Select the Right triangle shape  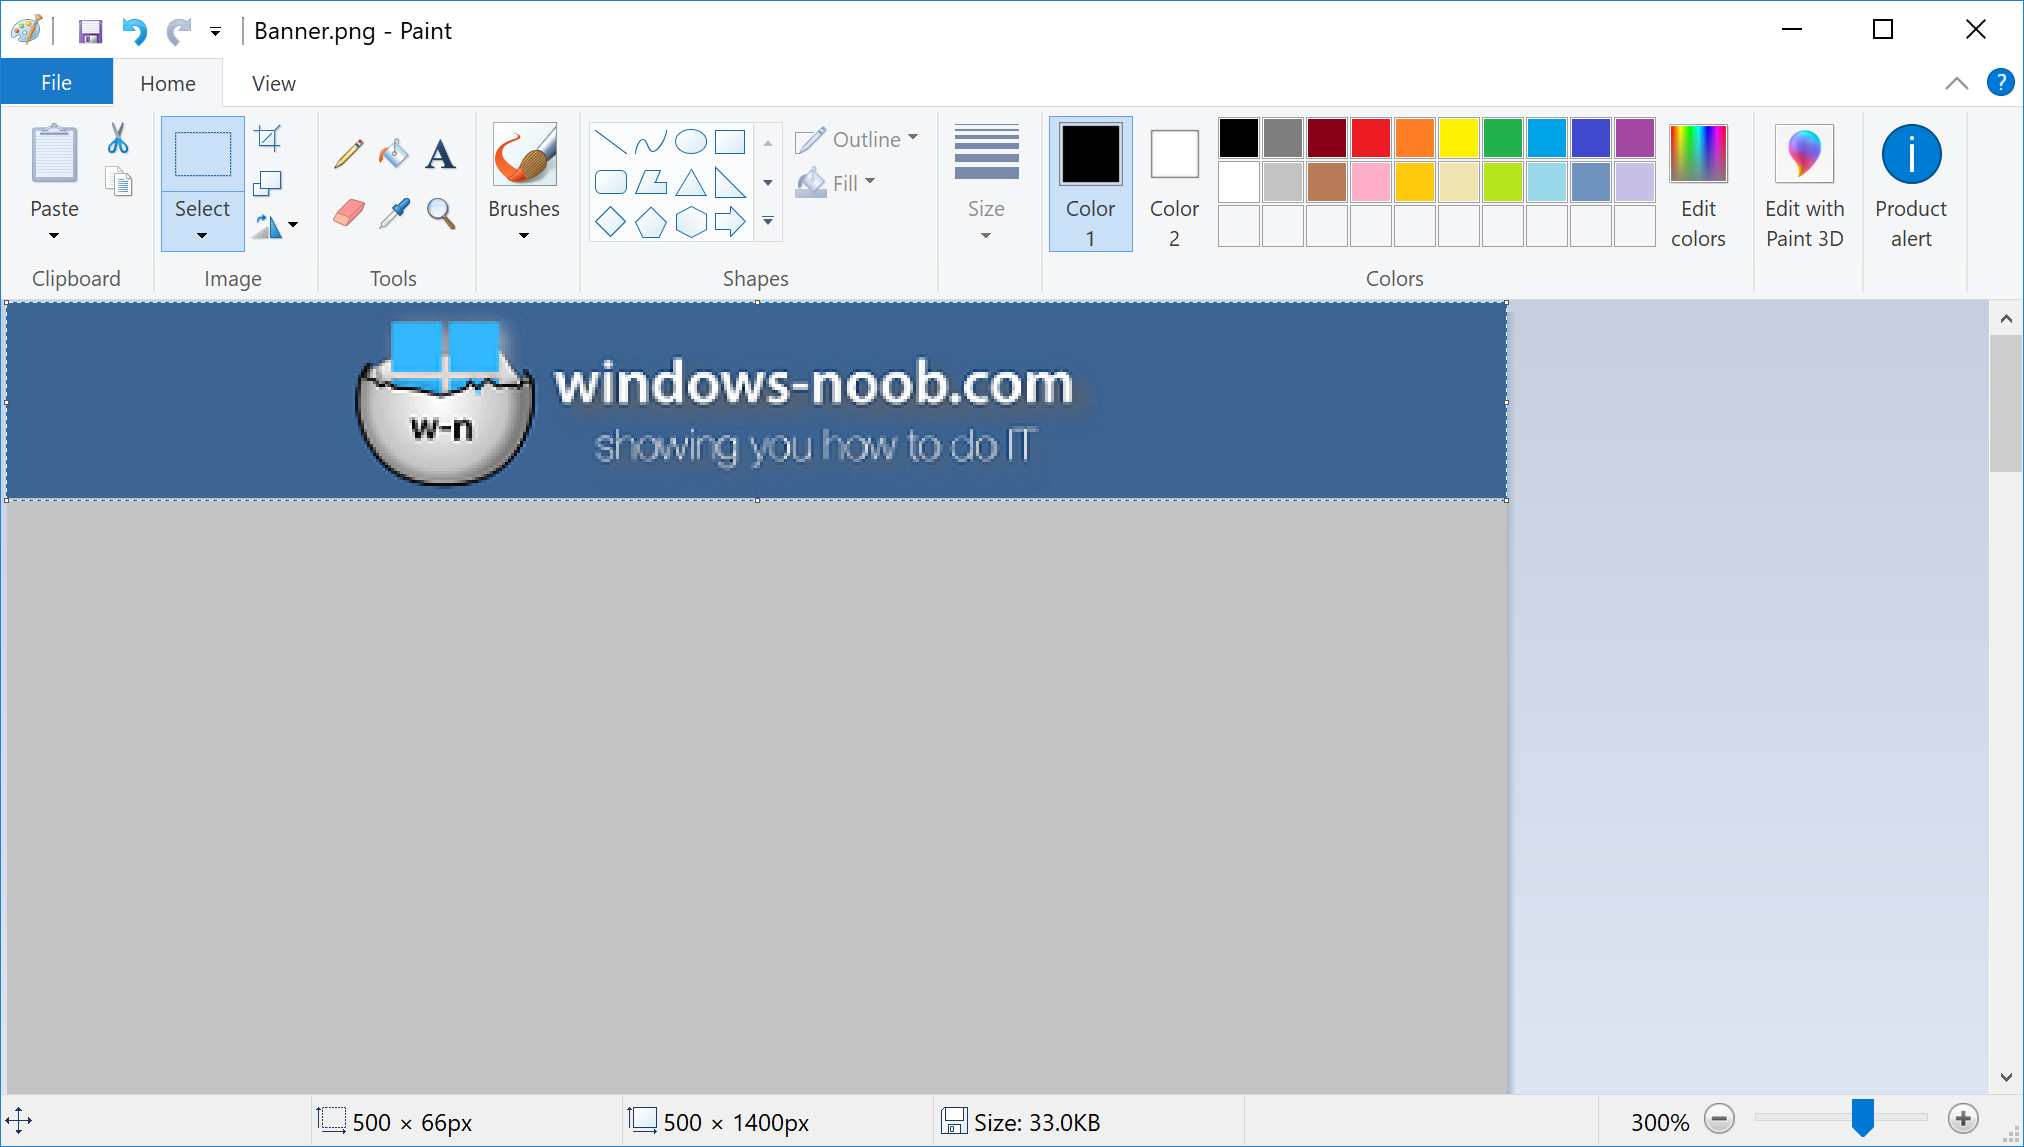click(730, 182)
